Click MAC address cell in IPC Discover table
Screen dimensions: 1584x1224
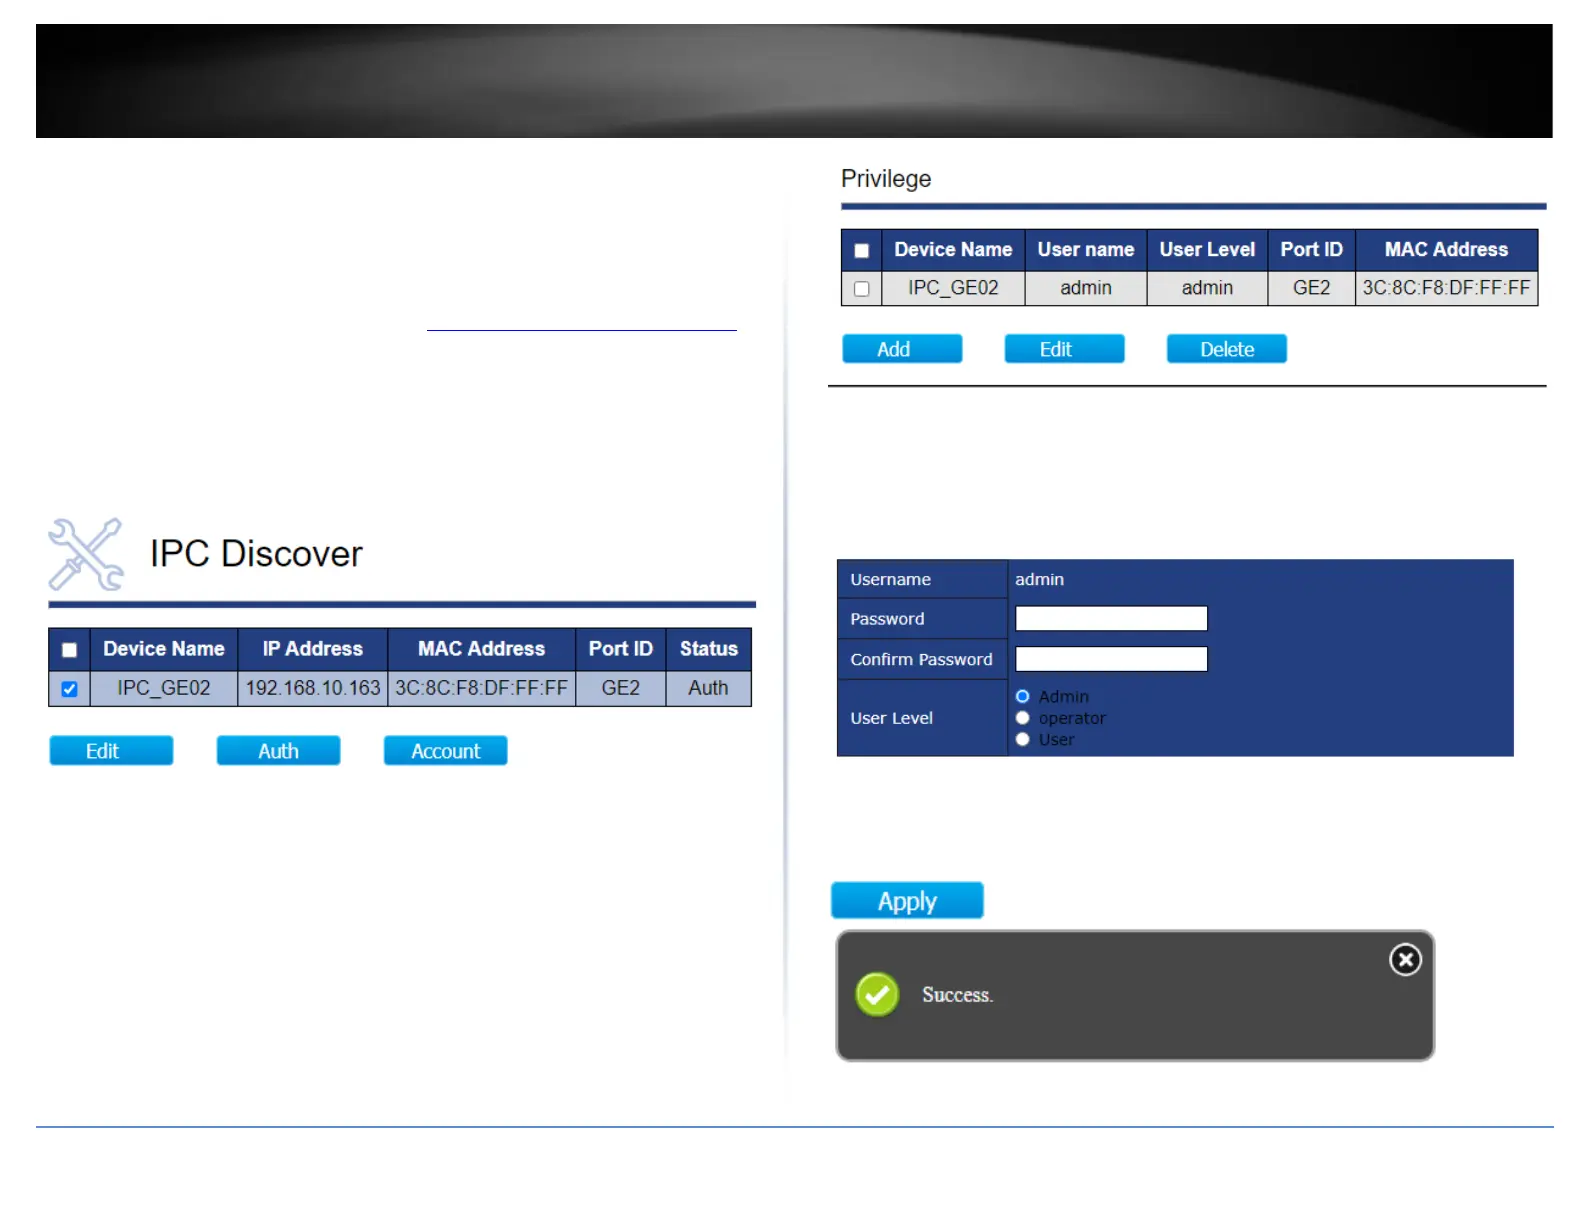coord(481,688)
